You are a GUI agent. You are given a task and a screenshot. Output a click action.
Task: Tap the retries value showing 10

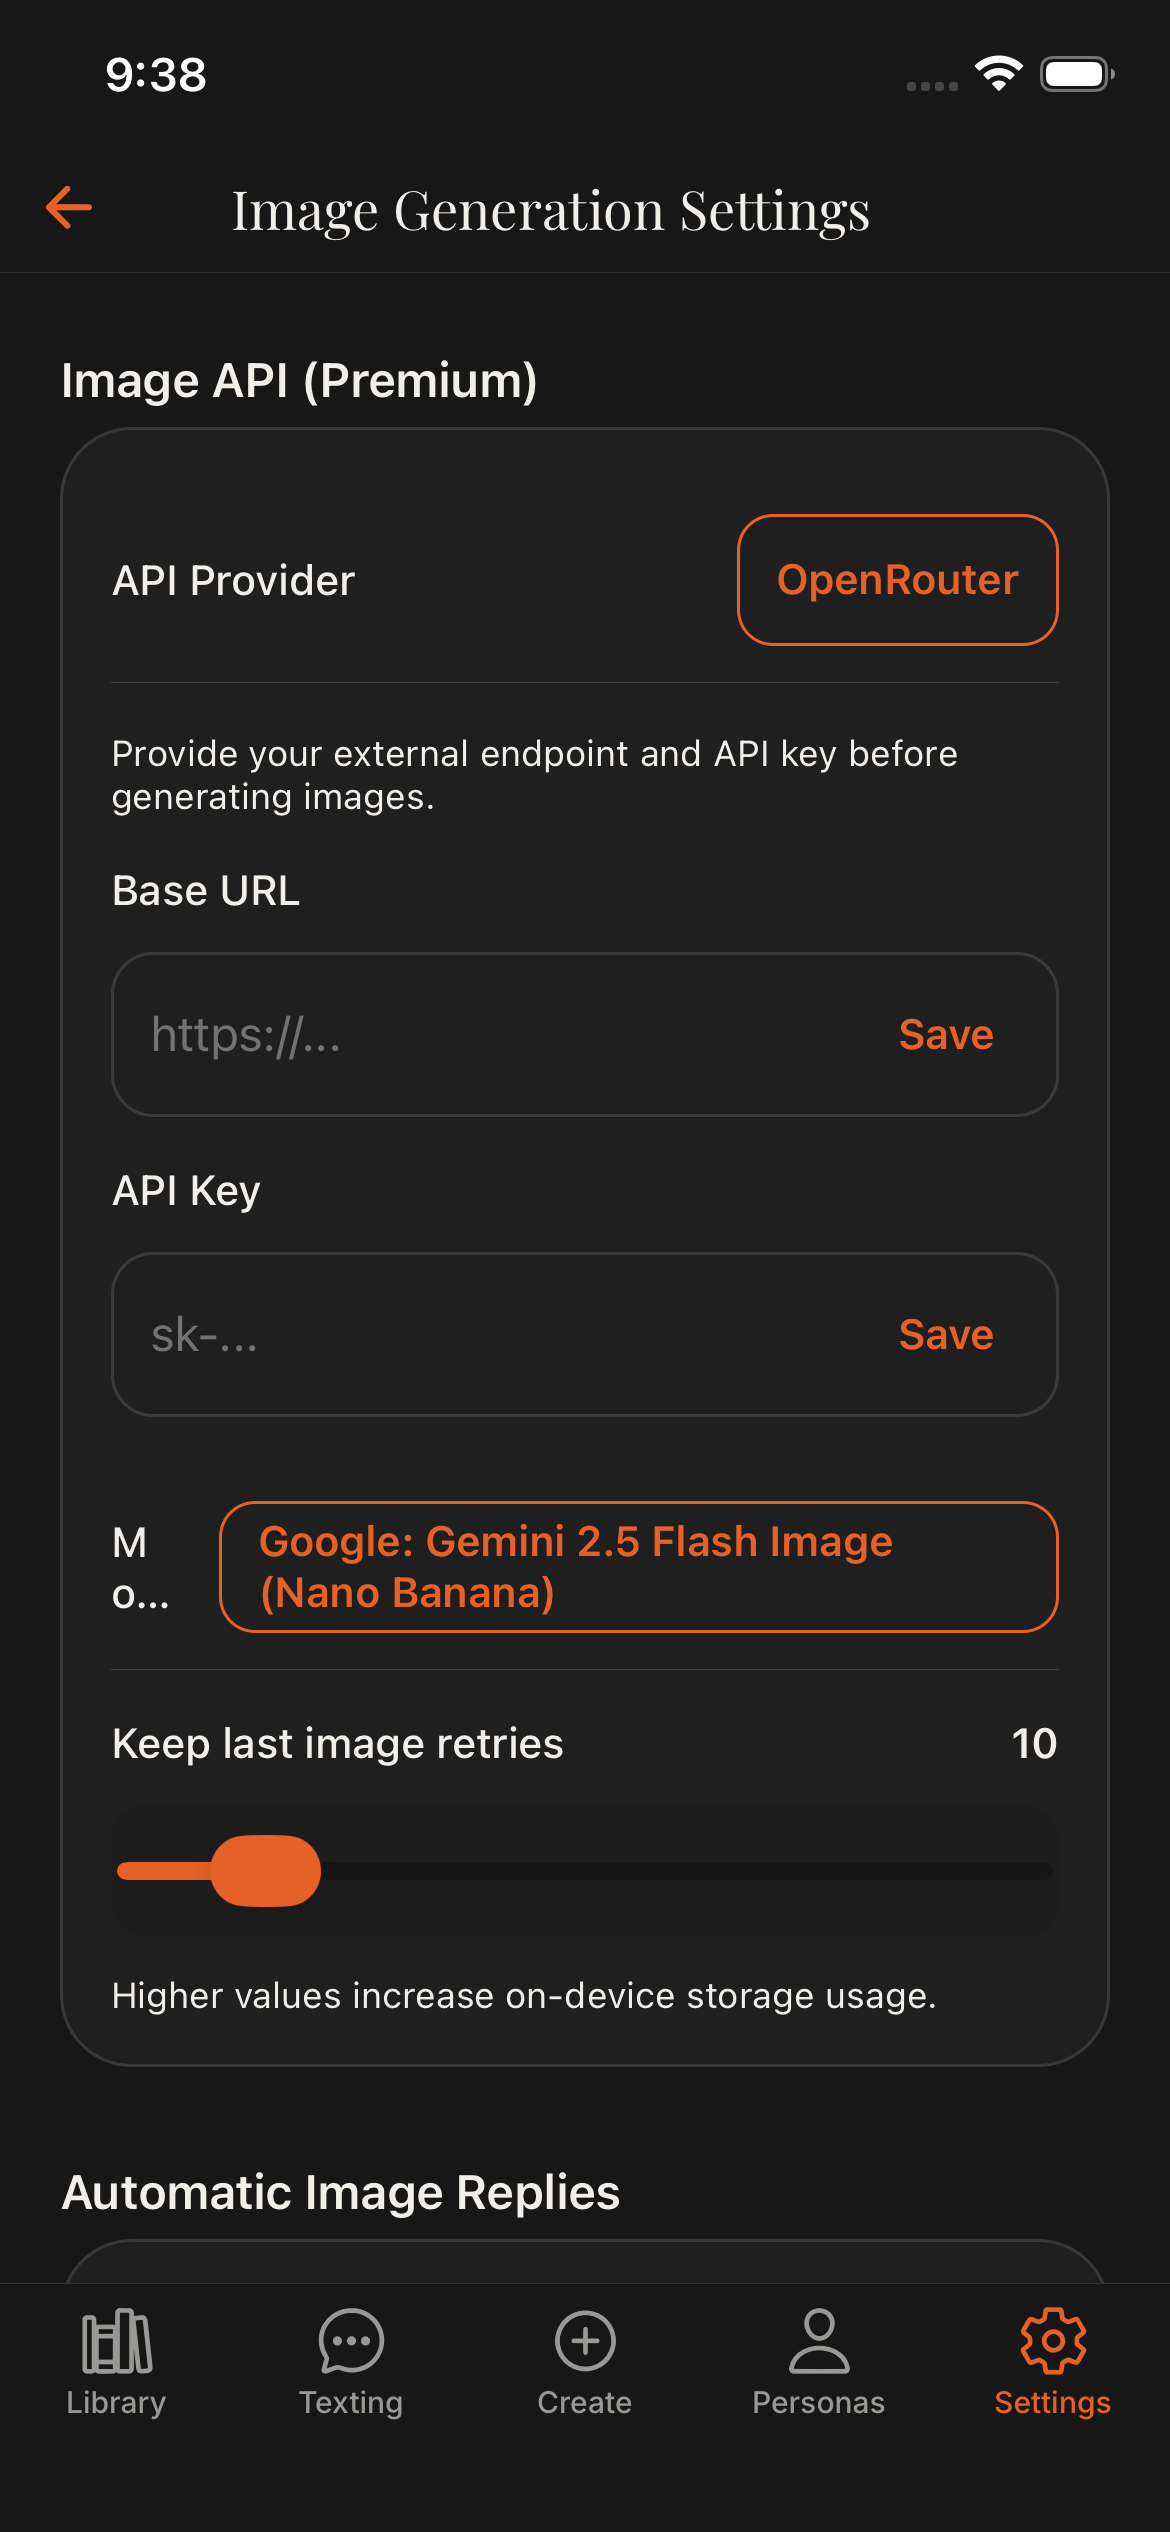coord(1035,1742)
